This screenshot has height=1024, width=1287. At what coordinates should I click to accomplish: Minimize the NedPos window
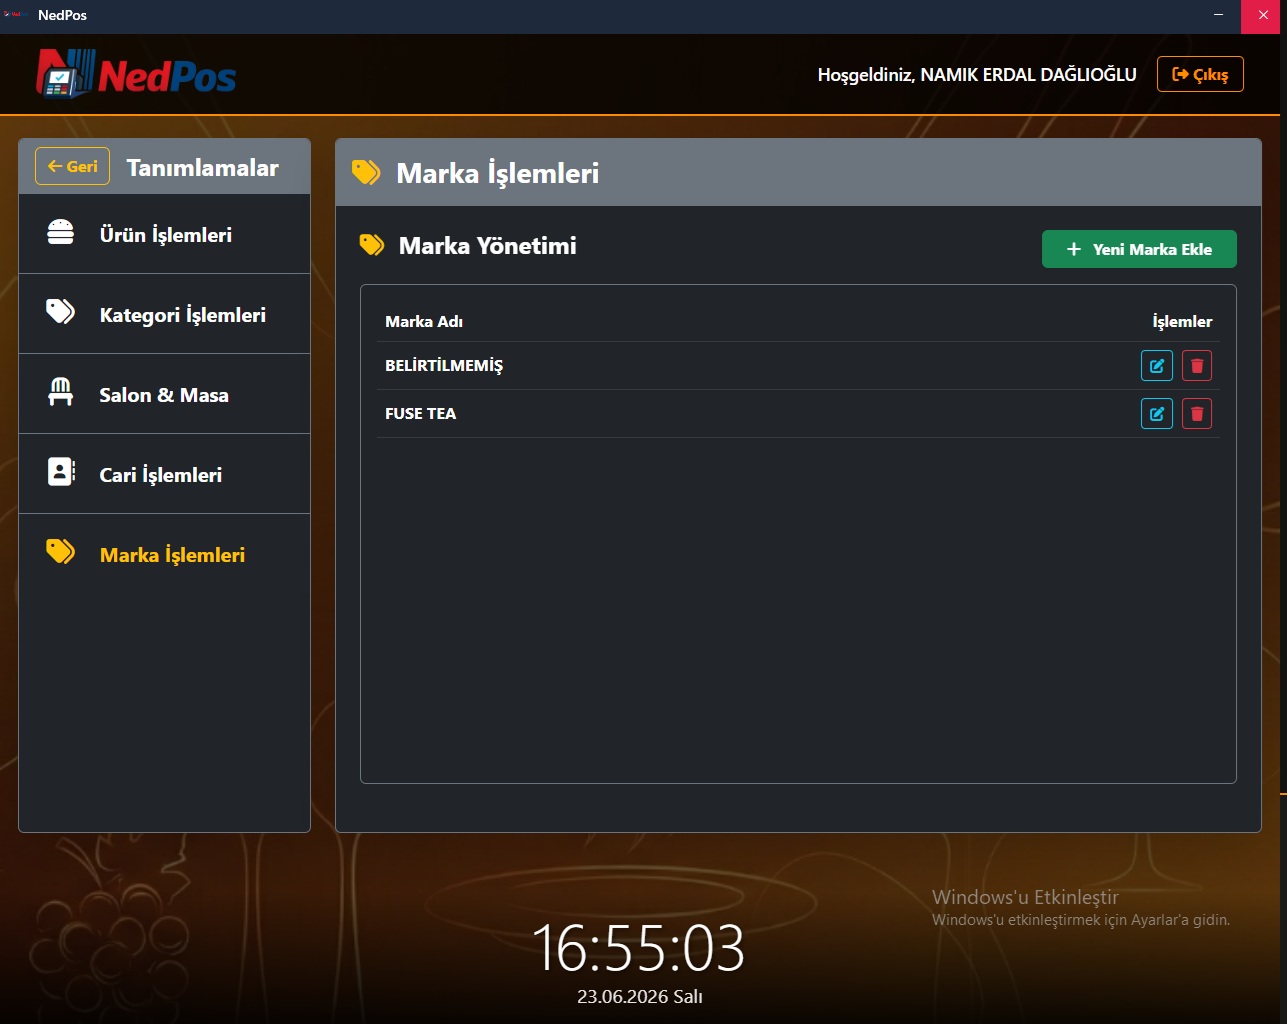point(1218,15)
